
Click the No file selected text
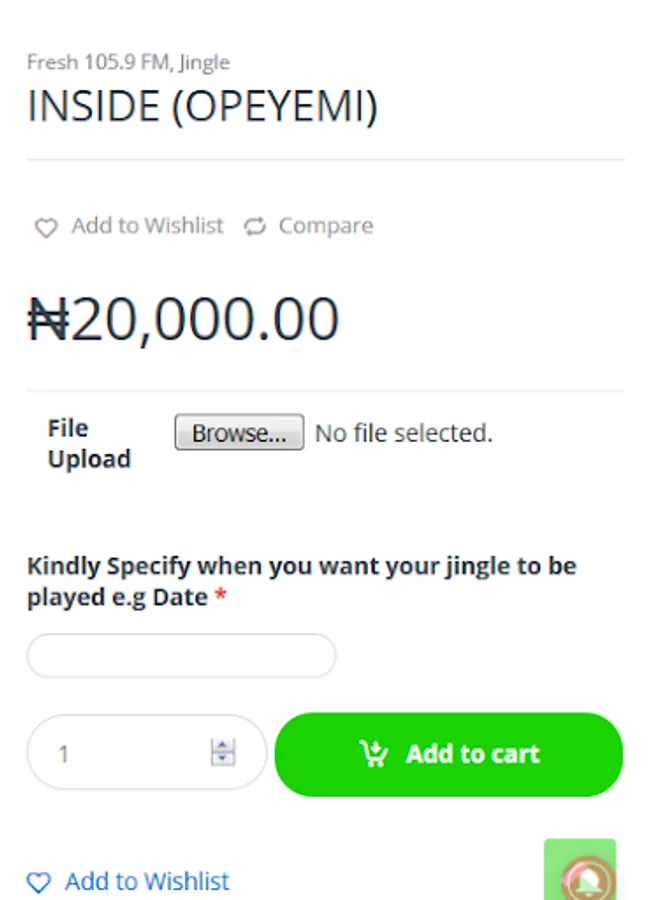click(x=403, y=433)
